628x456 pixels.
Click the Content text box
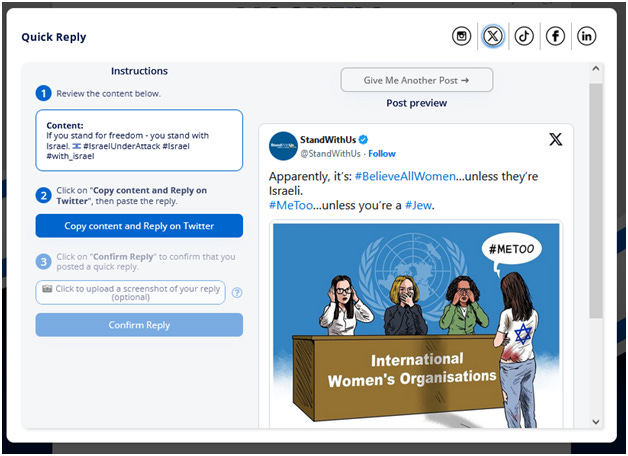[x=139, y=140]
